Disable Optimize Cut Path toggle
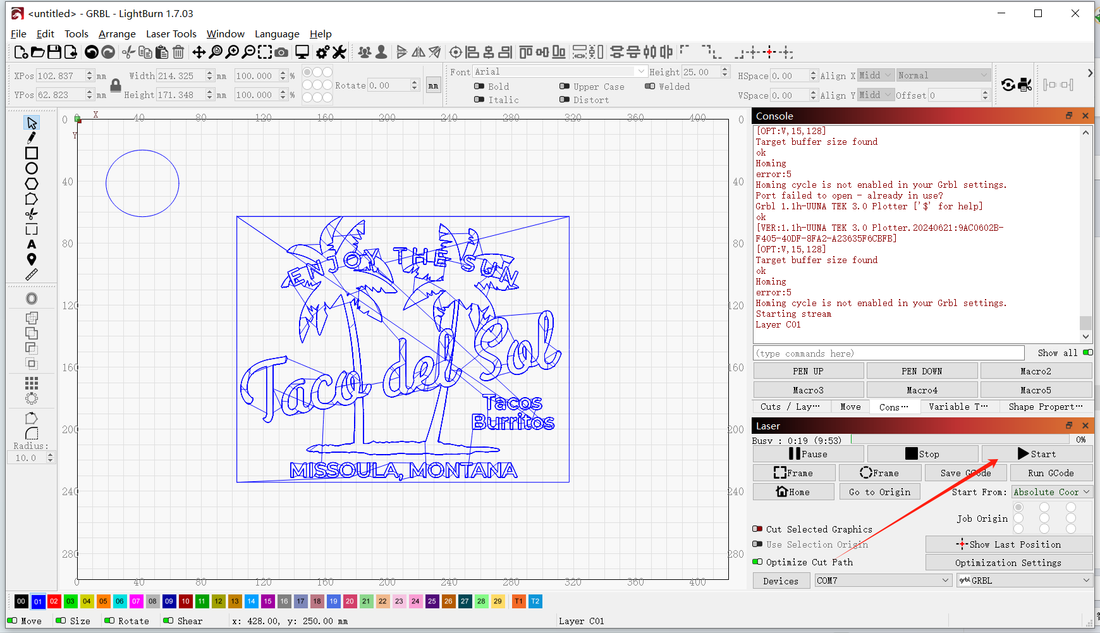The height and width of the screenshot is (633, 1100). 757,562
